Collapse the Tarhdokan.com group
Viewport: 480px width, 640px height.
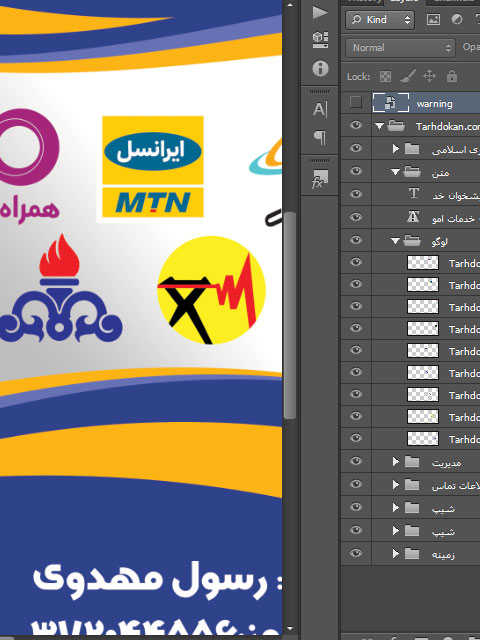click(x=379, y=126)
